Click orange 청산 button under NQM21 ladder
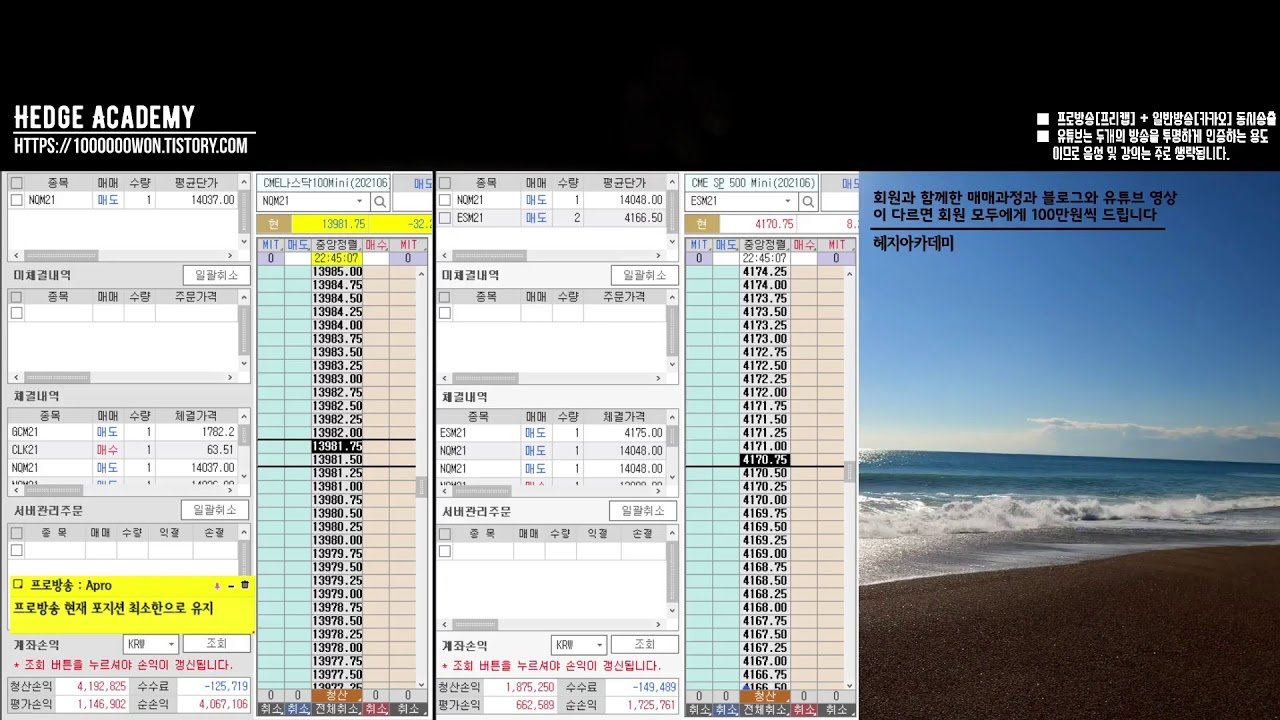The height and width of the screenshot is (720, 1280). coord(337,695)
